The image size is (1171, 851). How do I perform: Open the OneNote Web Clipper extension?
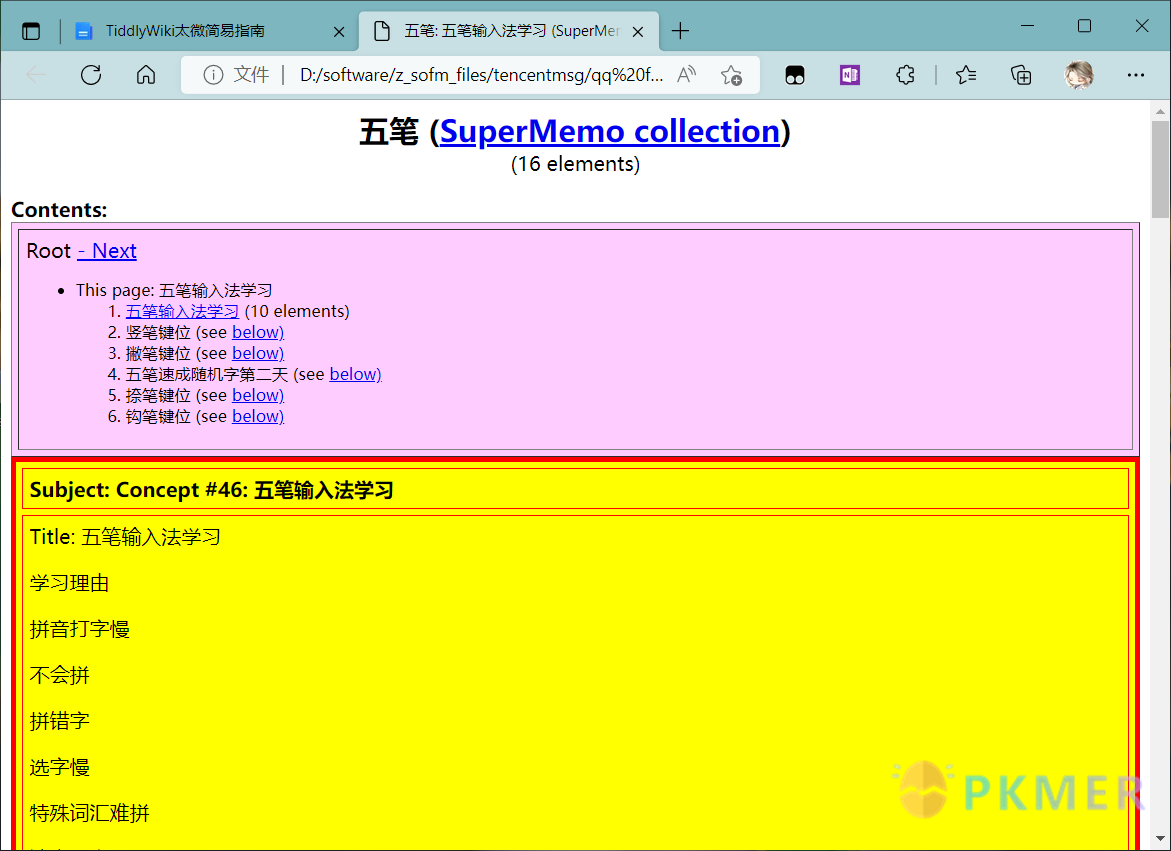(x=850, y=75)
